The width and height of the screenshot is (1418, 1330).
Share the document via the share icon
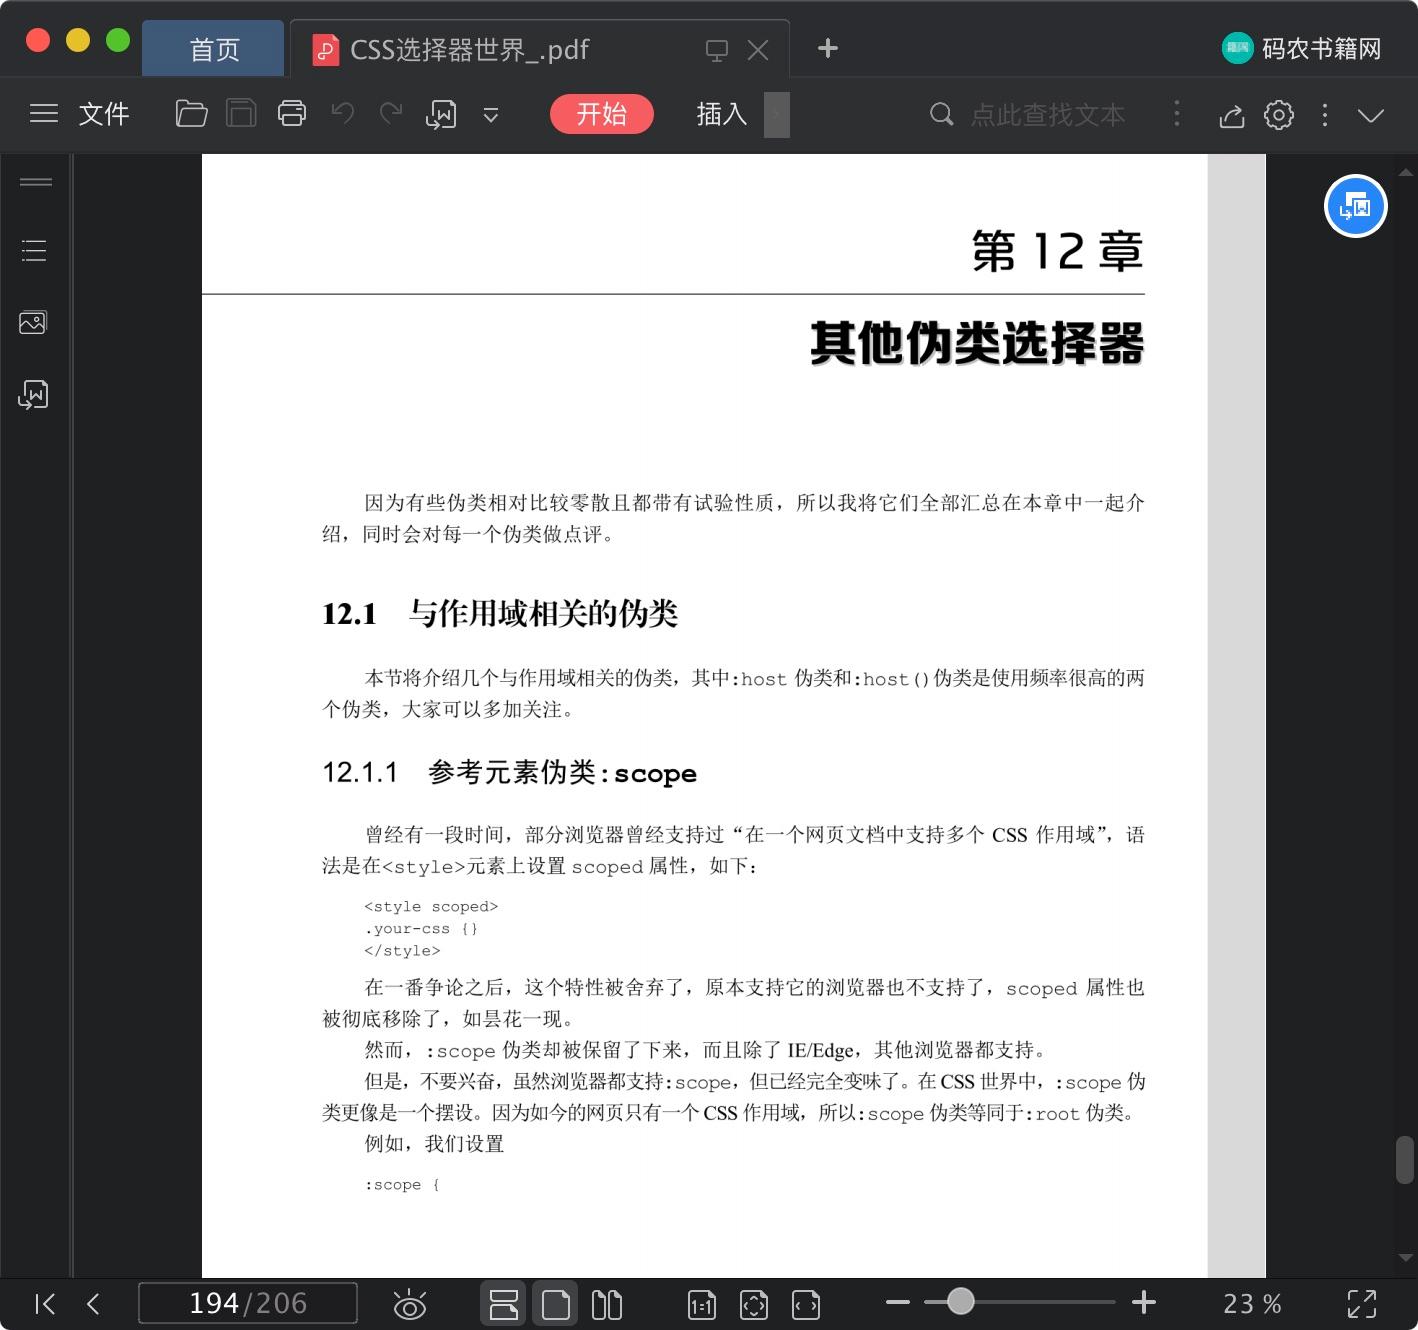point(1231,115)
